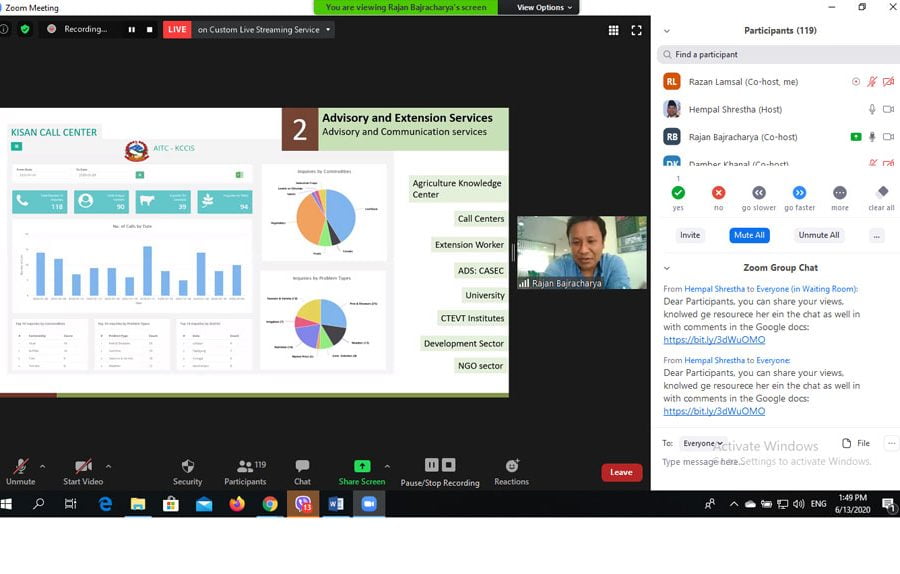Click the green 'yes' feedback button
Screen dimensions: 900x574
tap(678, 193)
